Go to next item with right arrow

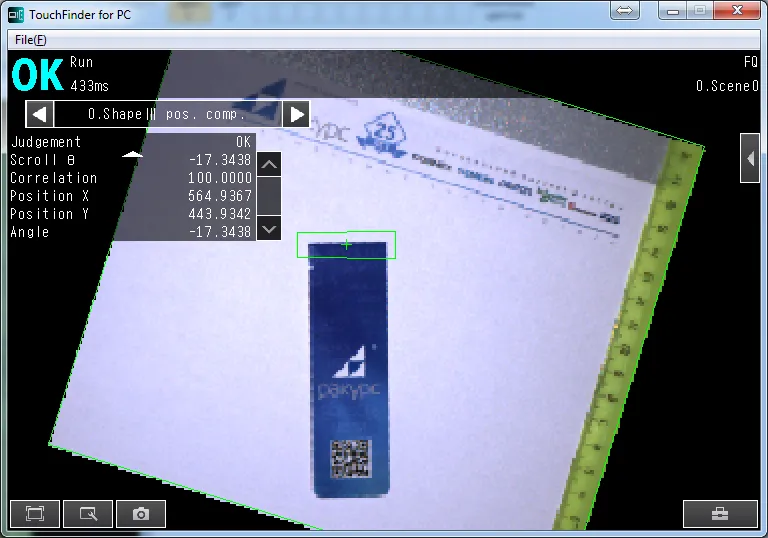point(296,113)
